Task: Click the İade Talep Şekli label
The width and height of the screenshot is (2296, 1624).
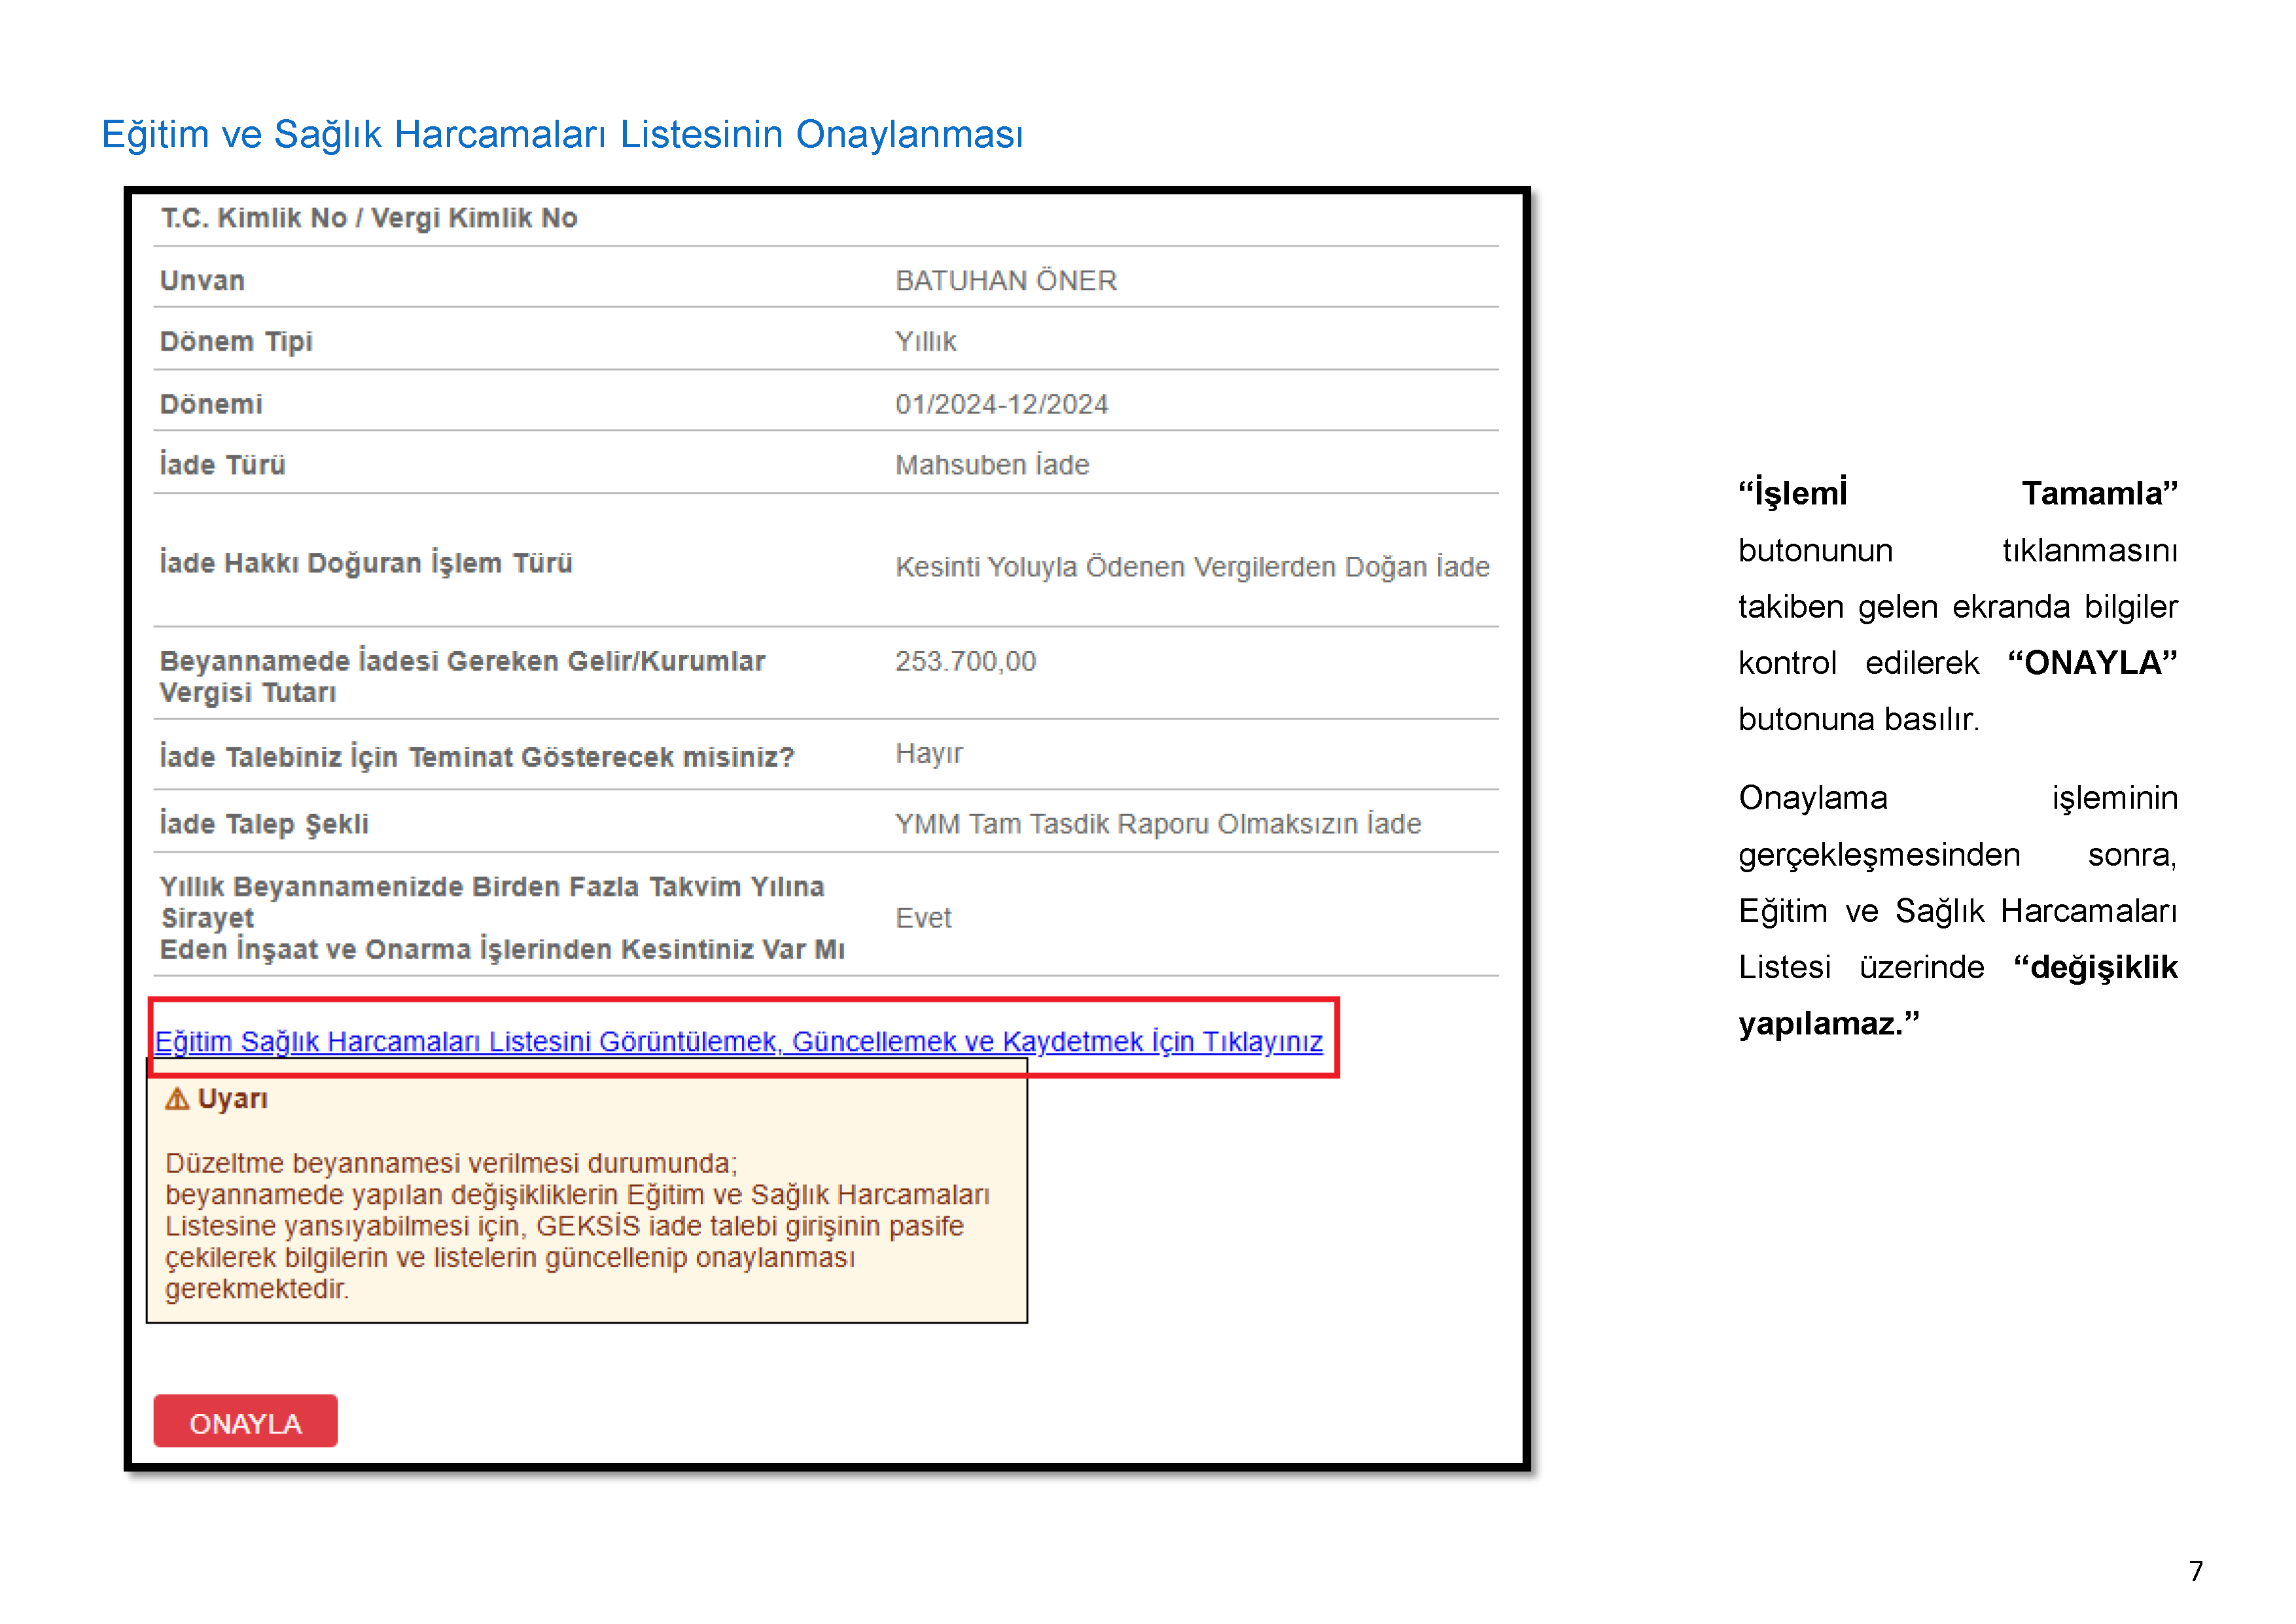Action: (x=264, y=824)
